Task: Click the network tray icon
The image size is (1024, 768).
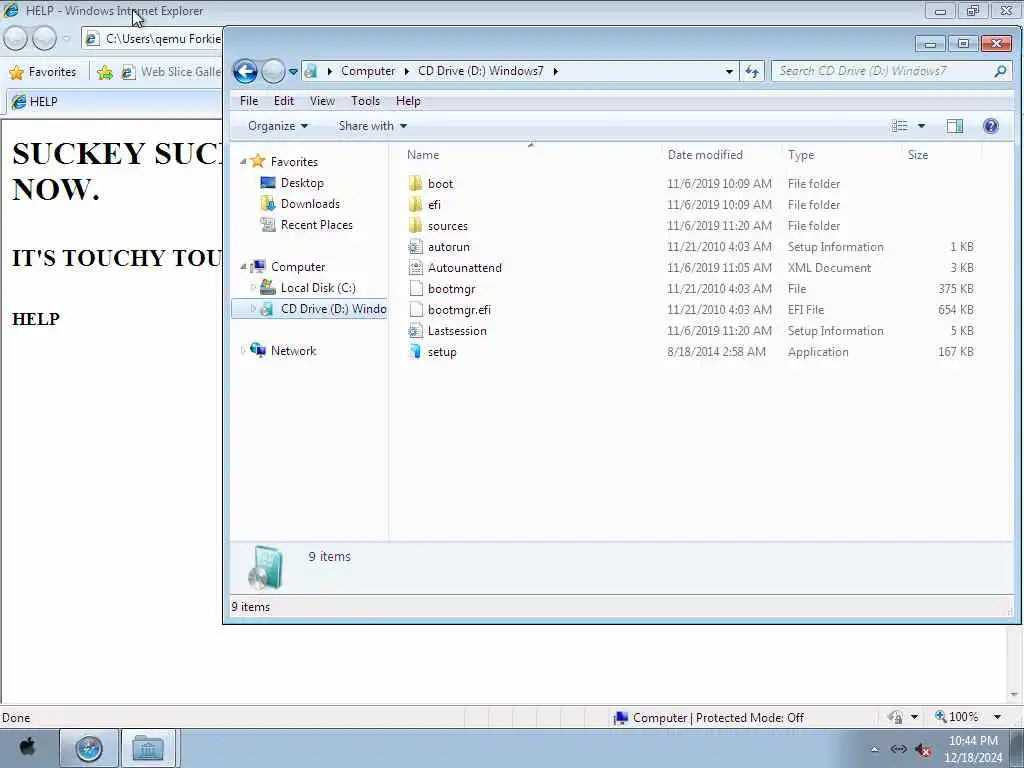Action: pyautogui.click(x=899, y=749)
